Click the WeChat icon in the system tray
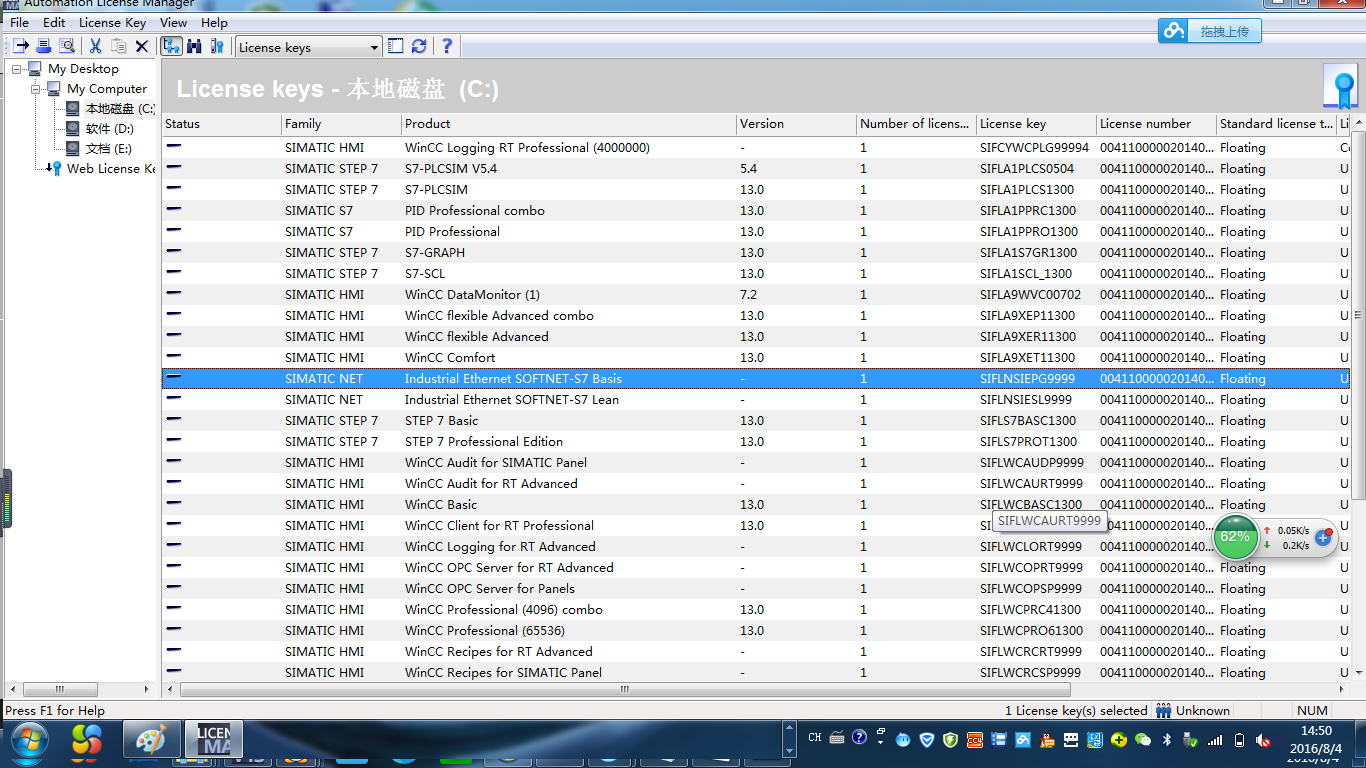The image size is (1366, 768). (x=1143, y=740)
